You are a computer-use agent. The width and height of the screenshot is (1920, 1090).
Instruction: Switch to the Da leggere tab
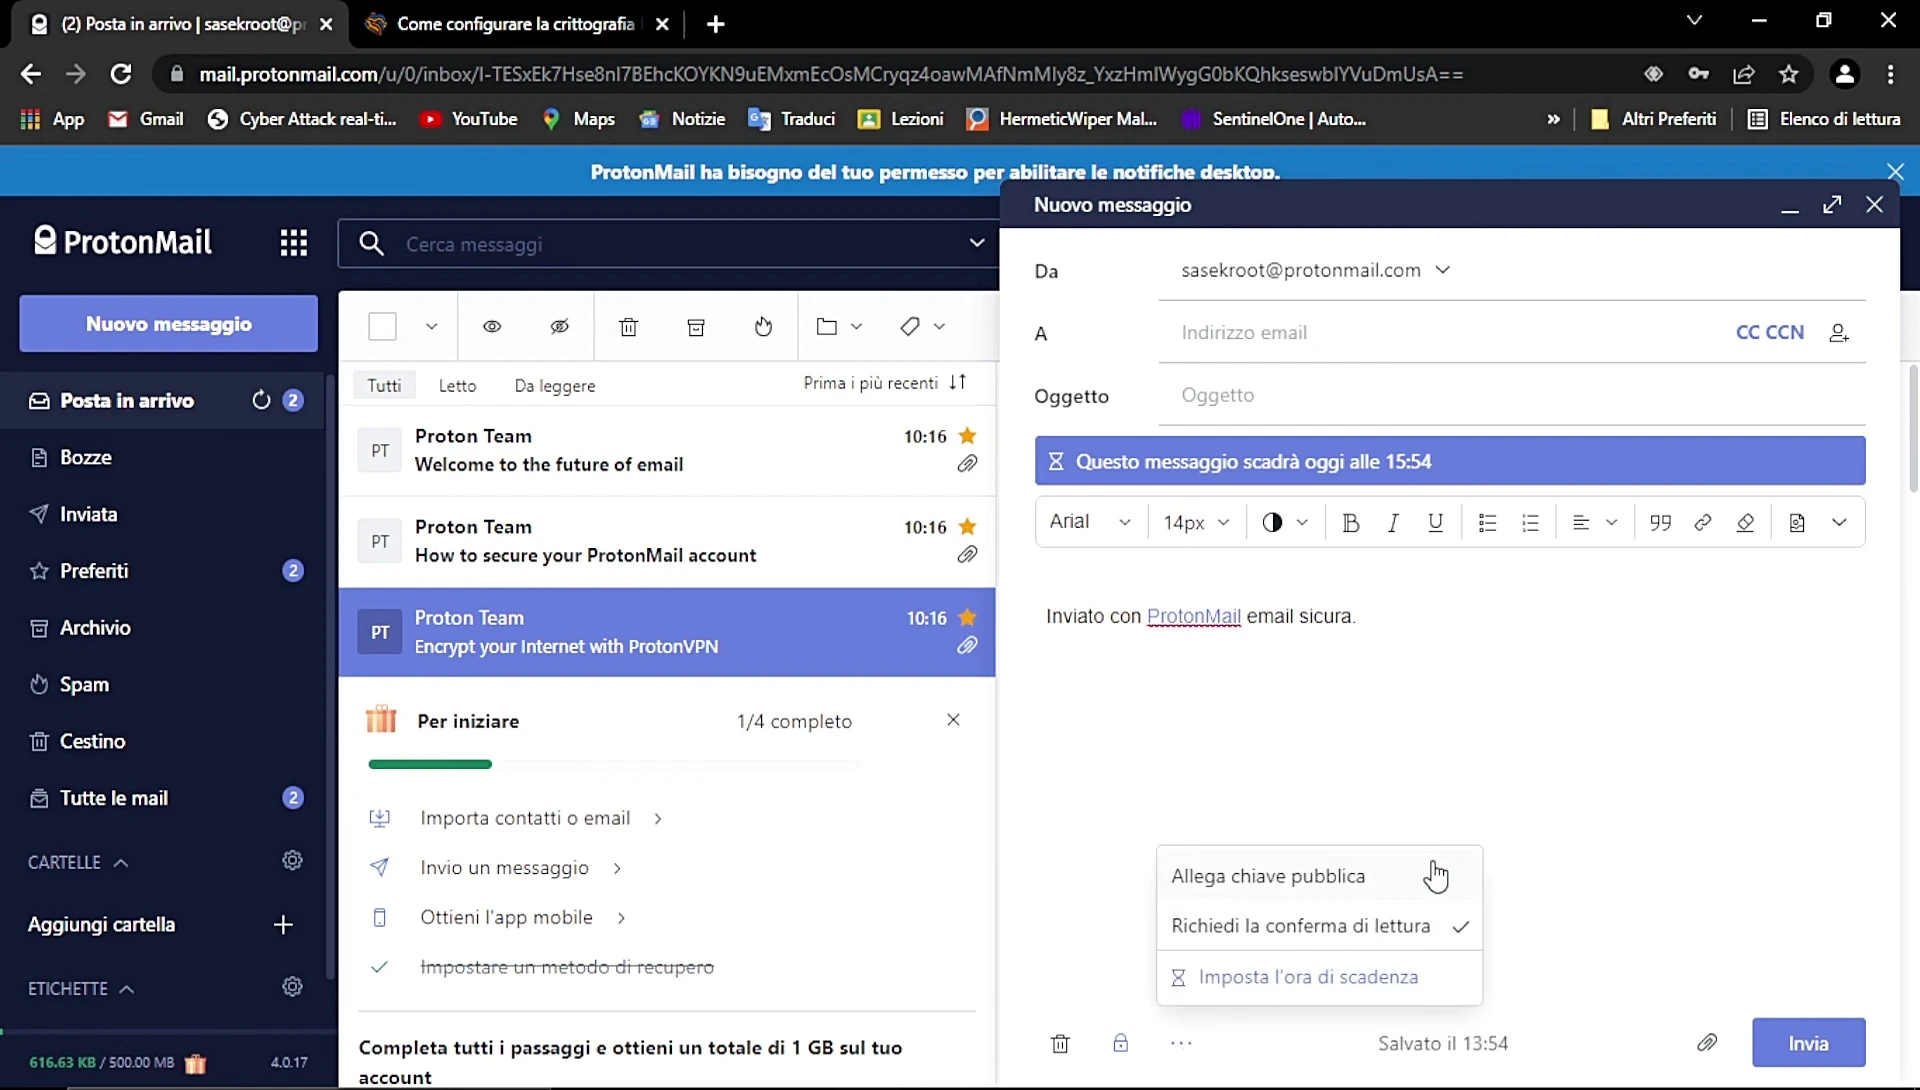click(555, 385)
